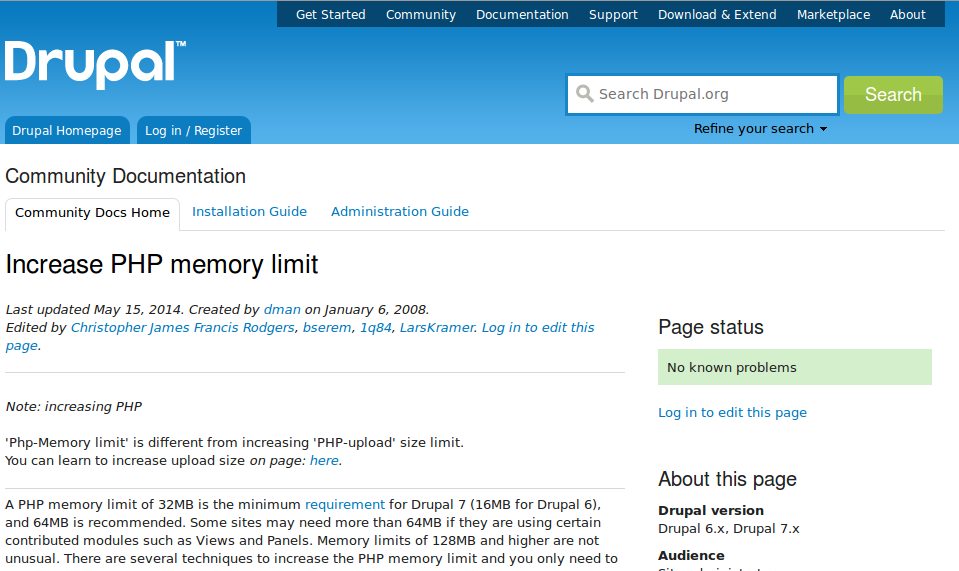Viewport: 959px width, 571px height.
Task: Open LarsKramer profile link
Action: pyautogui.click(x=437, y=328)
